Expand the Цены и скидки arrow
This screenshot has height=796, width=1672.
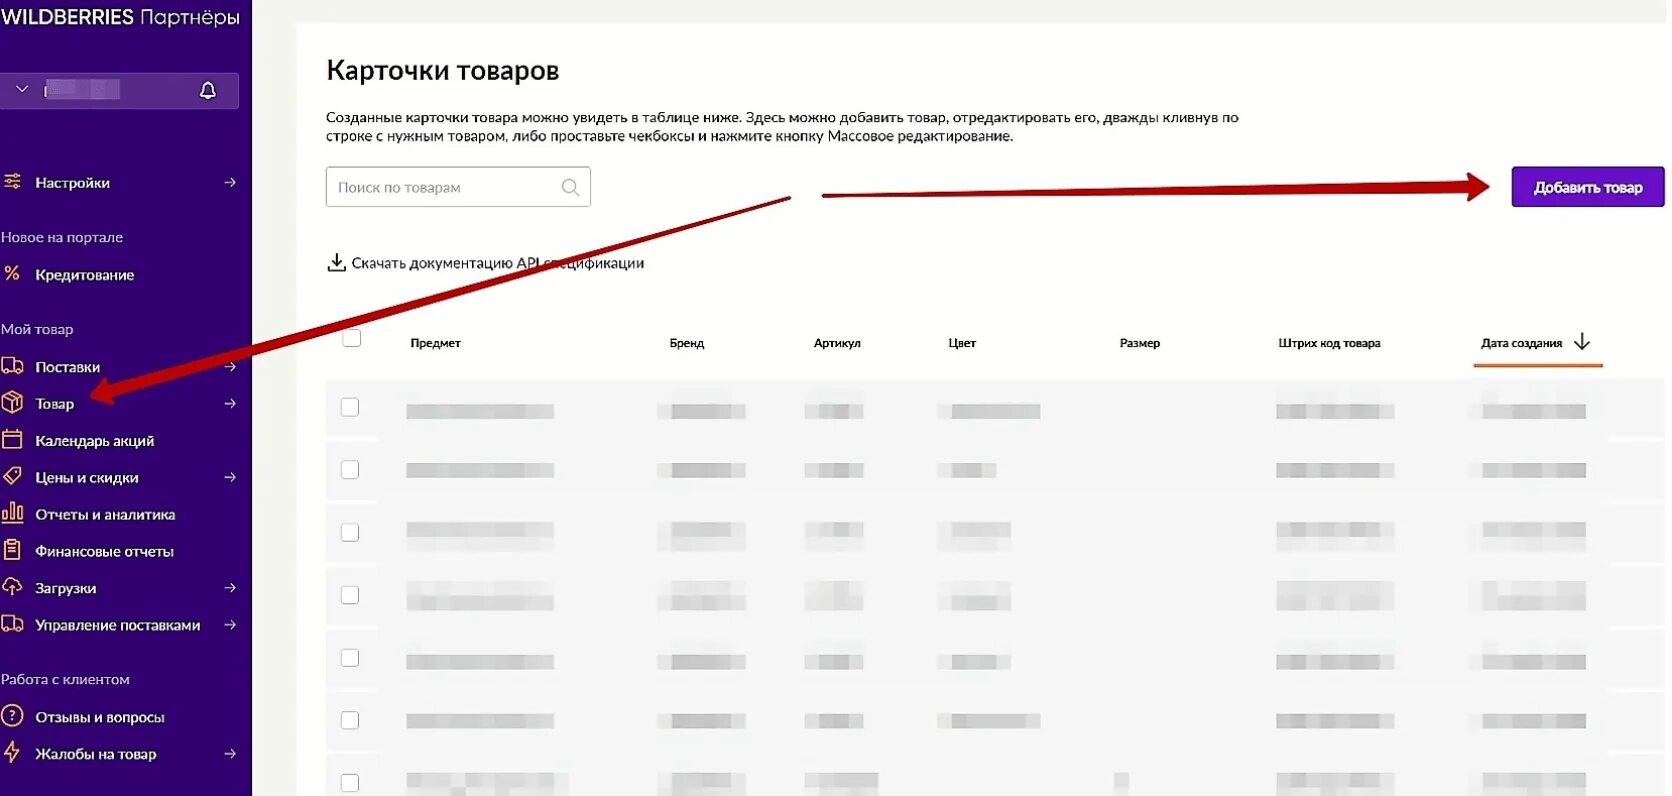[230, 477]
